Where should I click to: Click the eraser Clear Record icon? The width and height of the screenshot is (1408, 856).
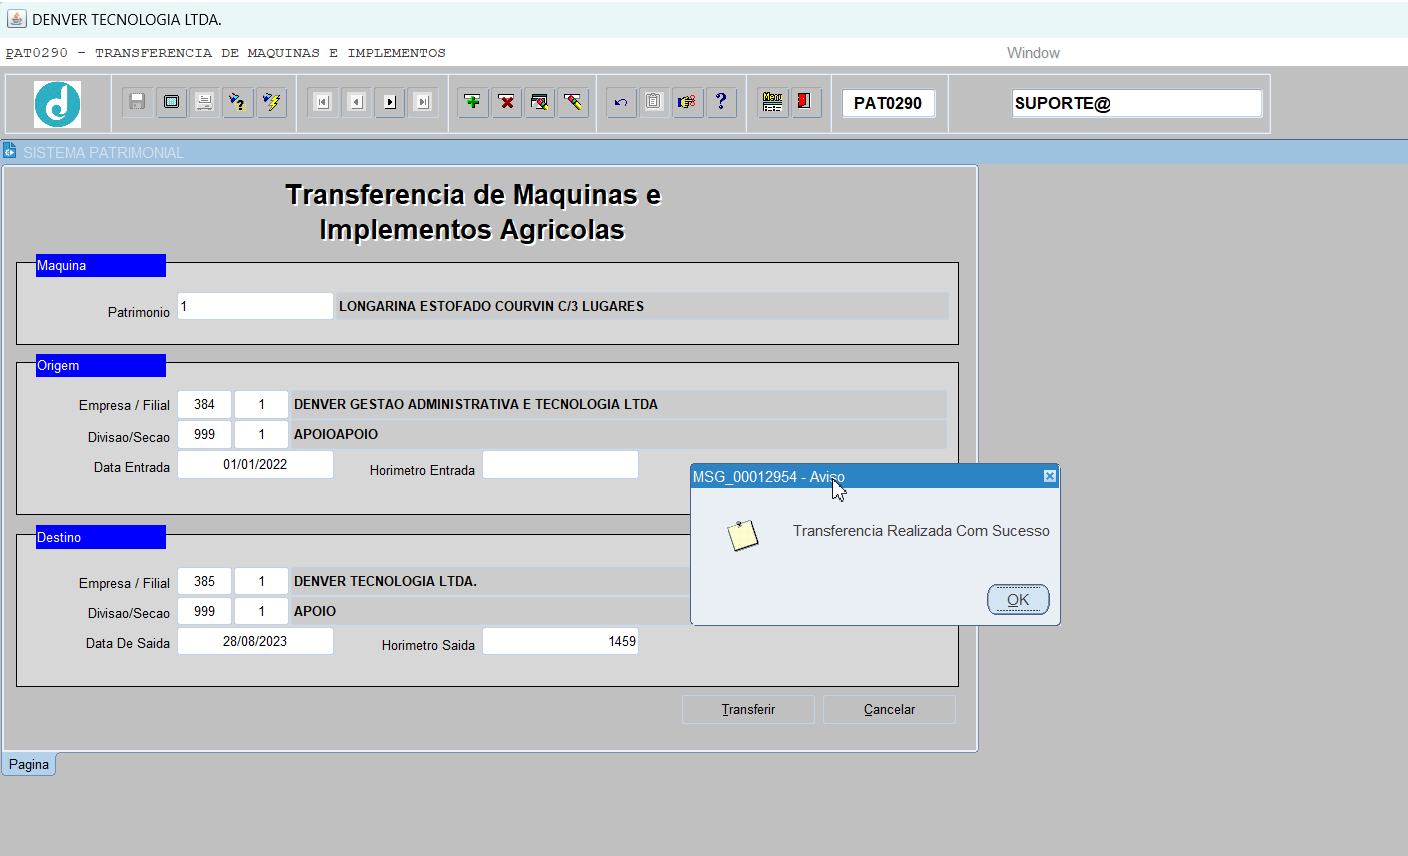(x=573, y=102)
